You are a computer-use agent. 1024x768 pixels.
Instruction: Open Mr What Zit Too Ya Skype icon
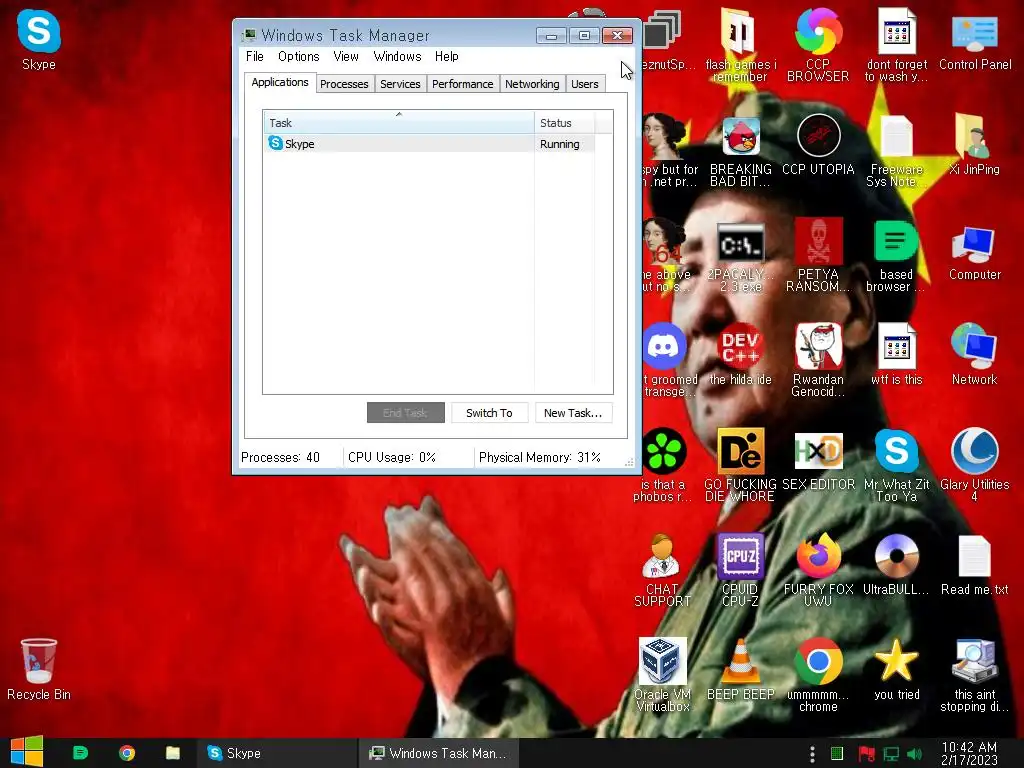point(896,465)
